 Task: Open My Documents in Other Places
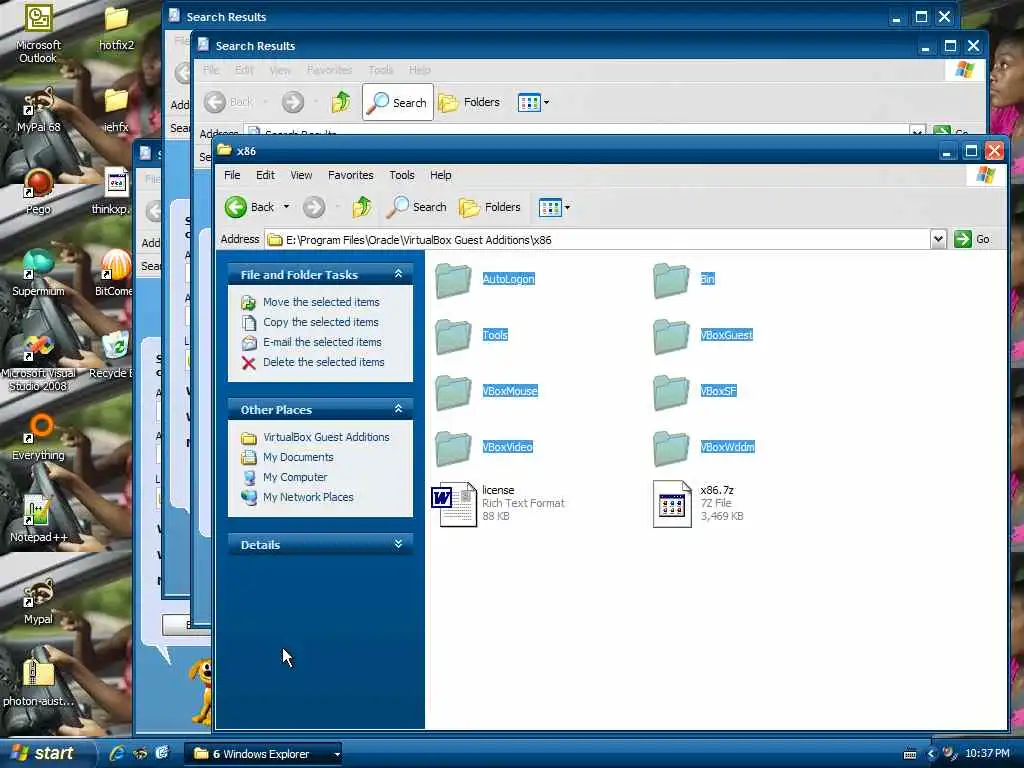pyautogui.click(x=298, y=457)
